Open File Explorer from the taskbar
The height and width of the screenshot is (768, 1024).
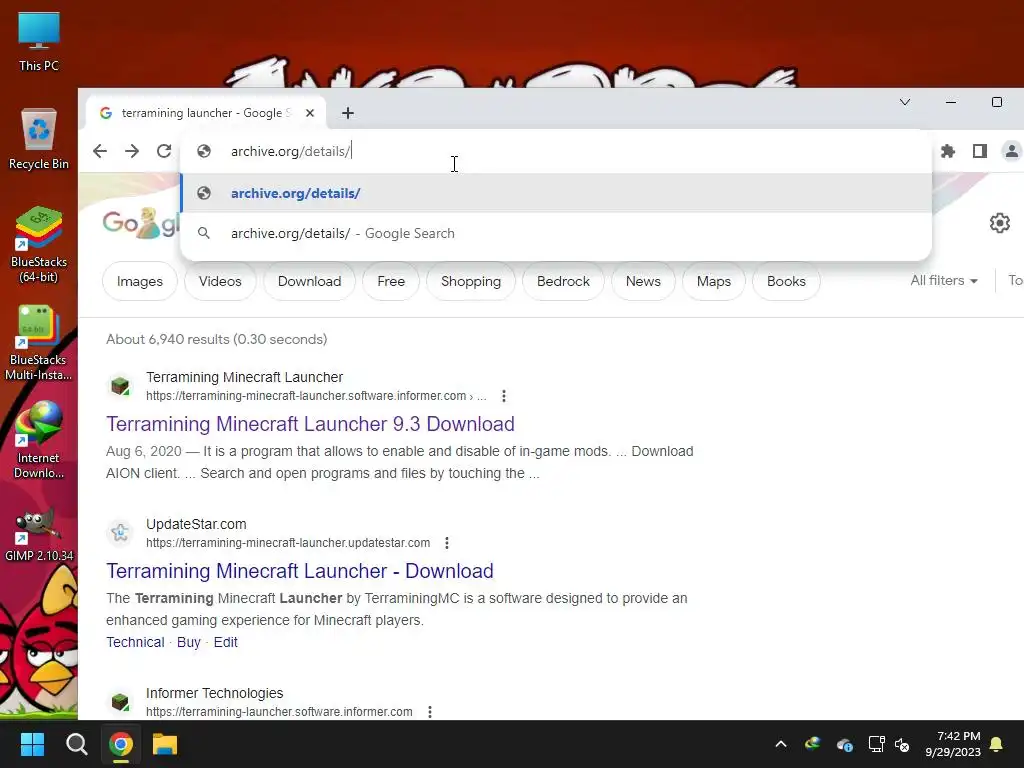(x=165, y=744)
